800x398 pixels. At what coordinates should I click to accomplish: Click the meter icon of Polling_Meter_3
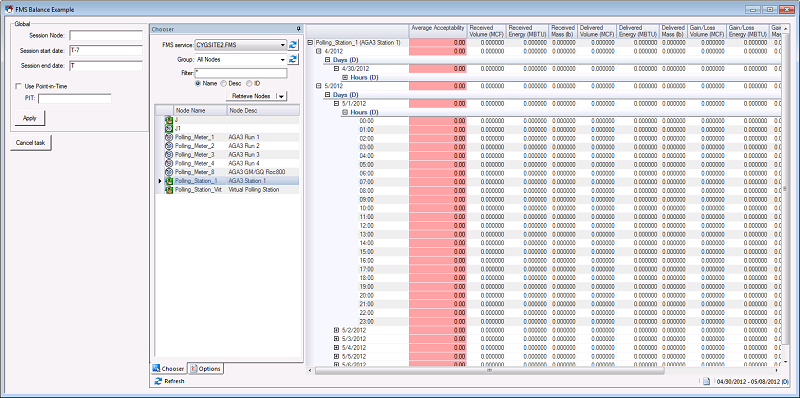(169, 154)
